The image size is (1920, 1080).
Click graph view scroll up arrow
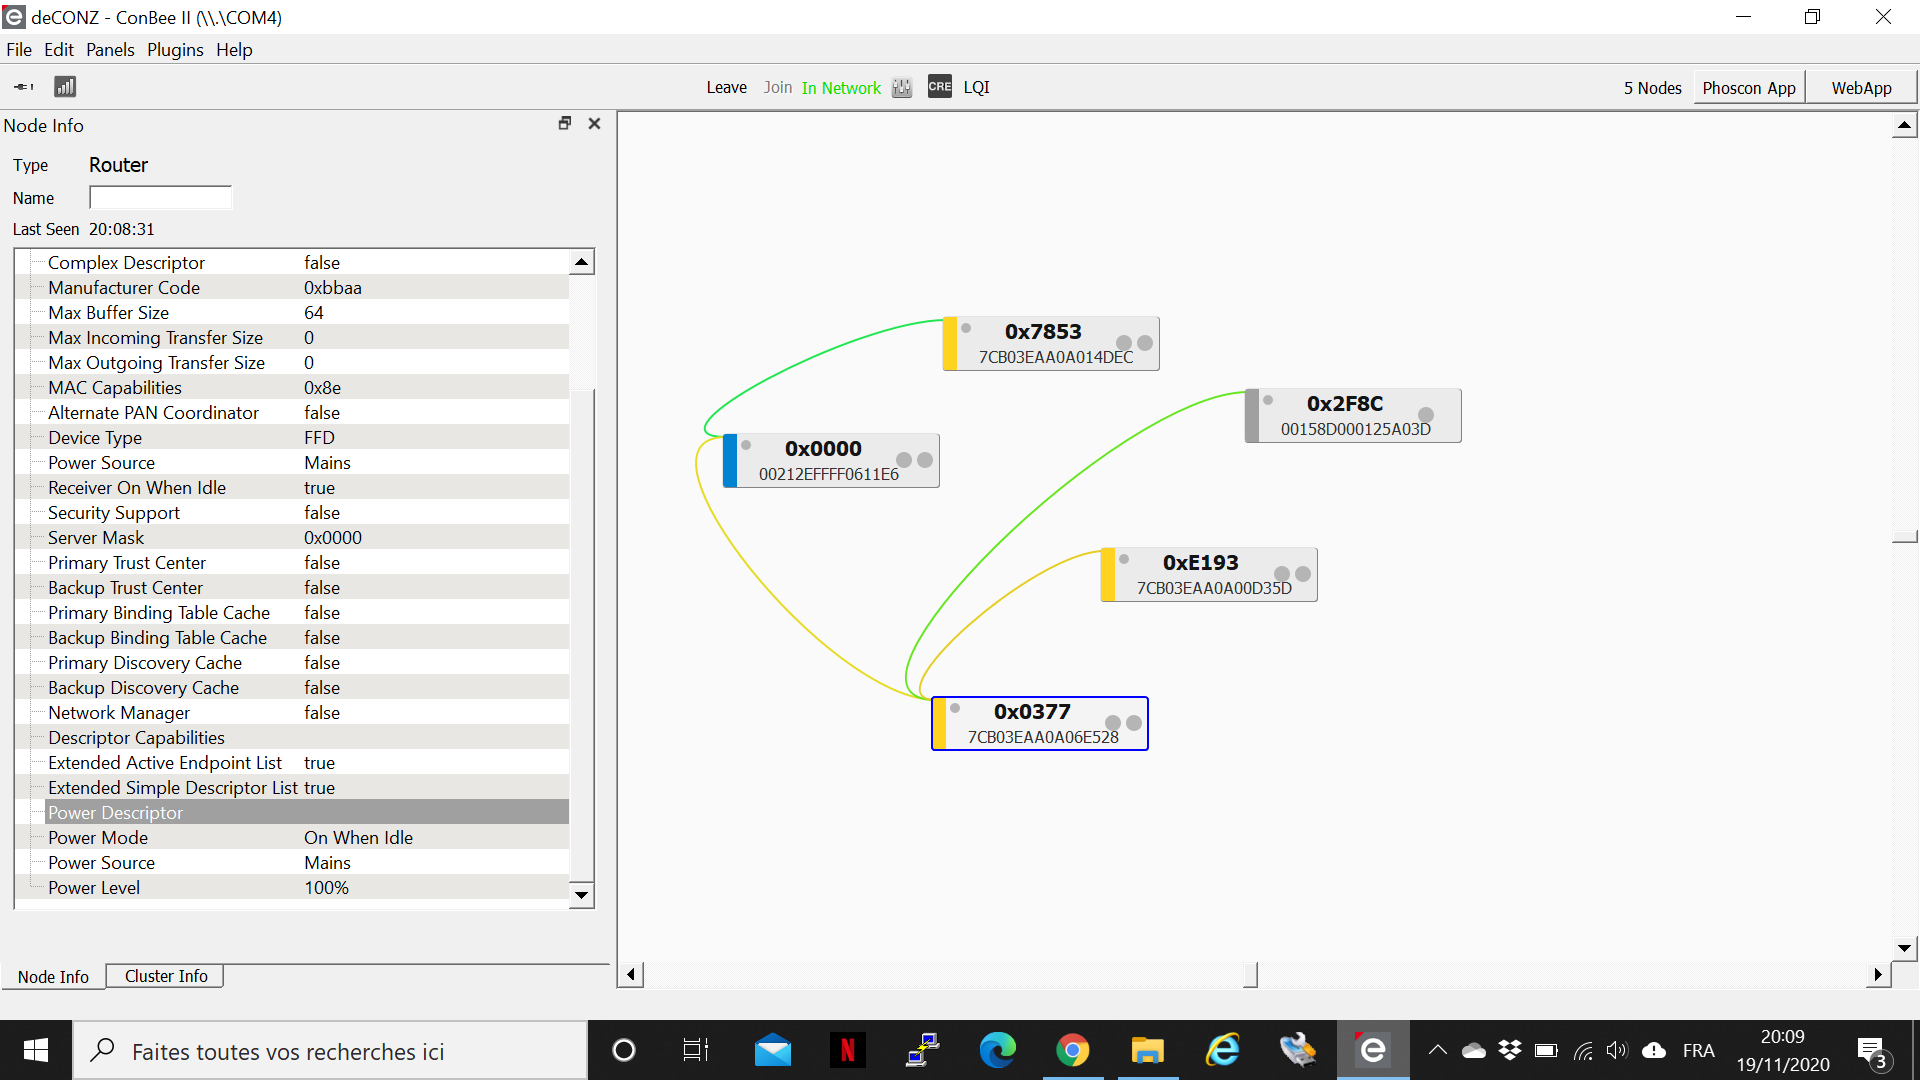pyautogui.click(x=1904, y=125)
